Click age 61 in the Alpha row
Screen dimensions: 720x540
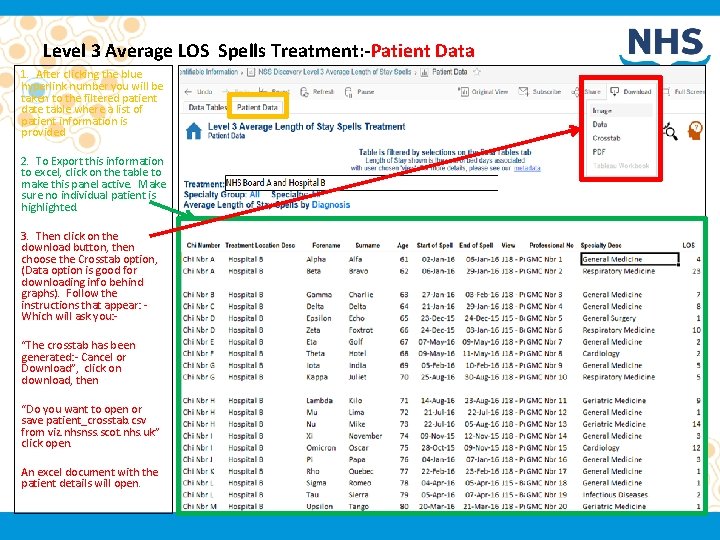pyautogui.click(x=404, y=259)
